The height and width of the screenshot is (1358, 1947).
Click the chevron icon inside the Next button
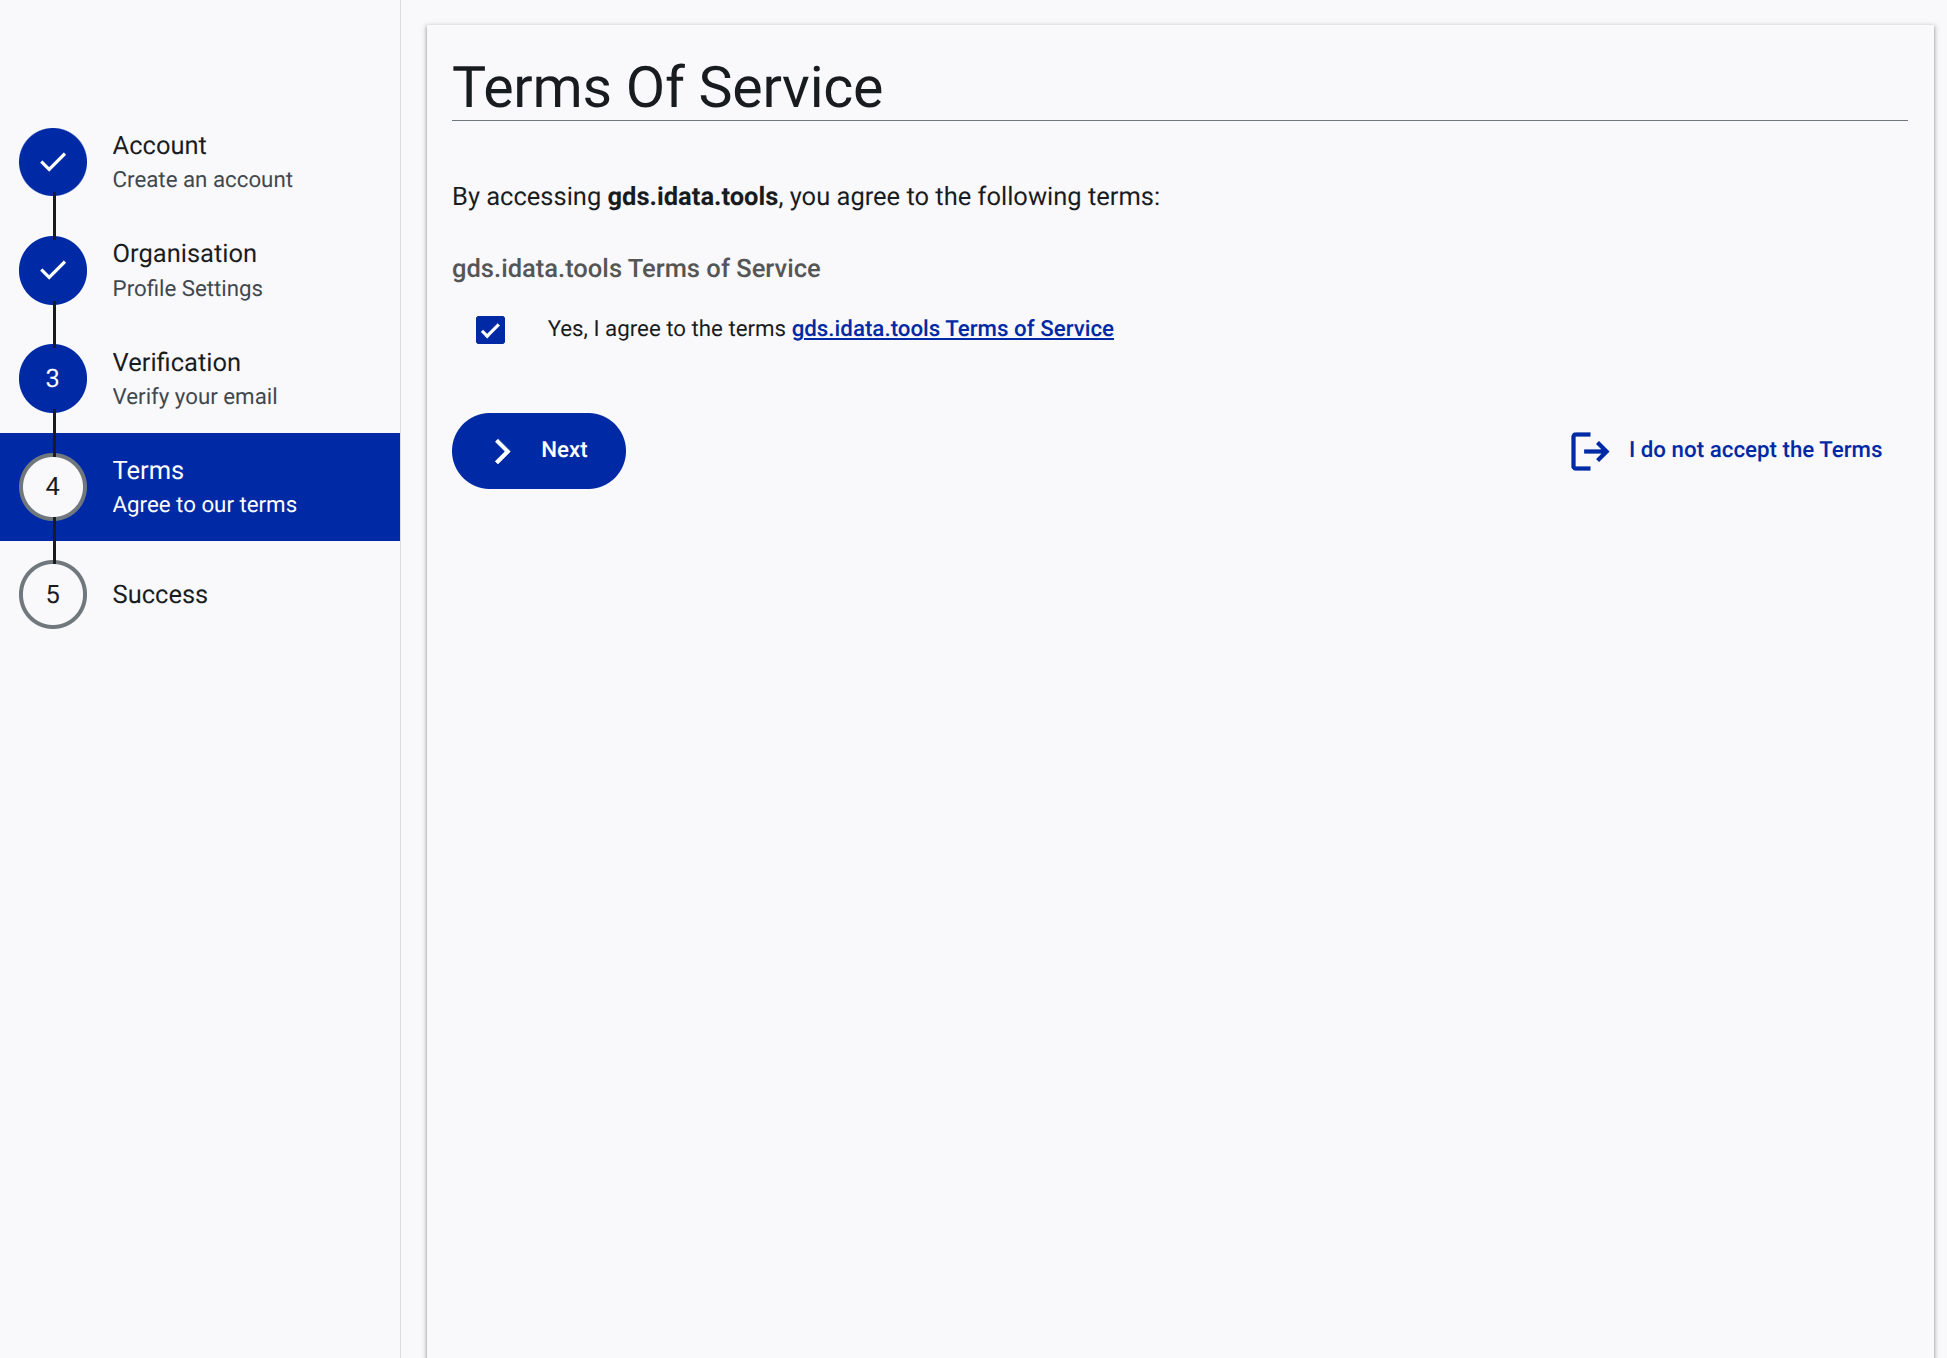[x=502, y=451]
